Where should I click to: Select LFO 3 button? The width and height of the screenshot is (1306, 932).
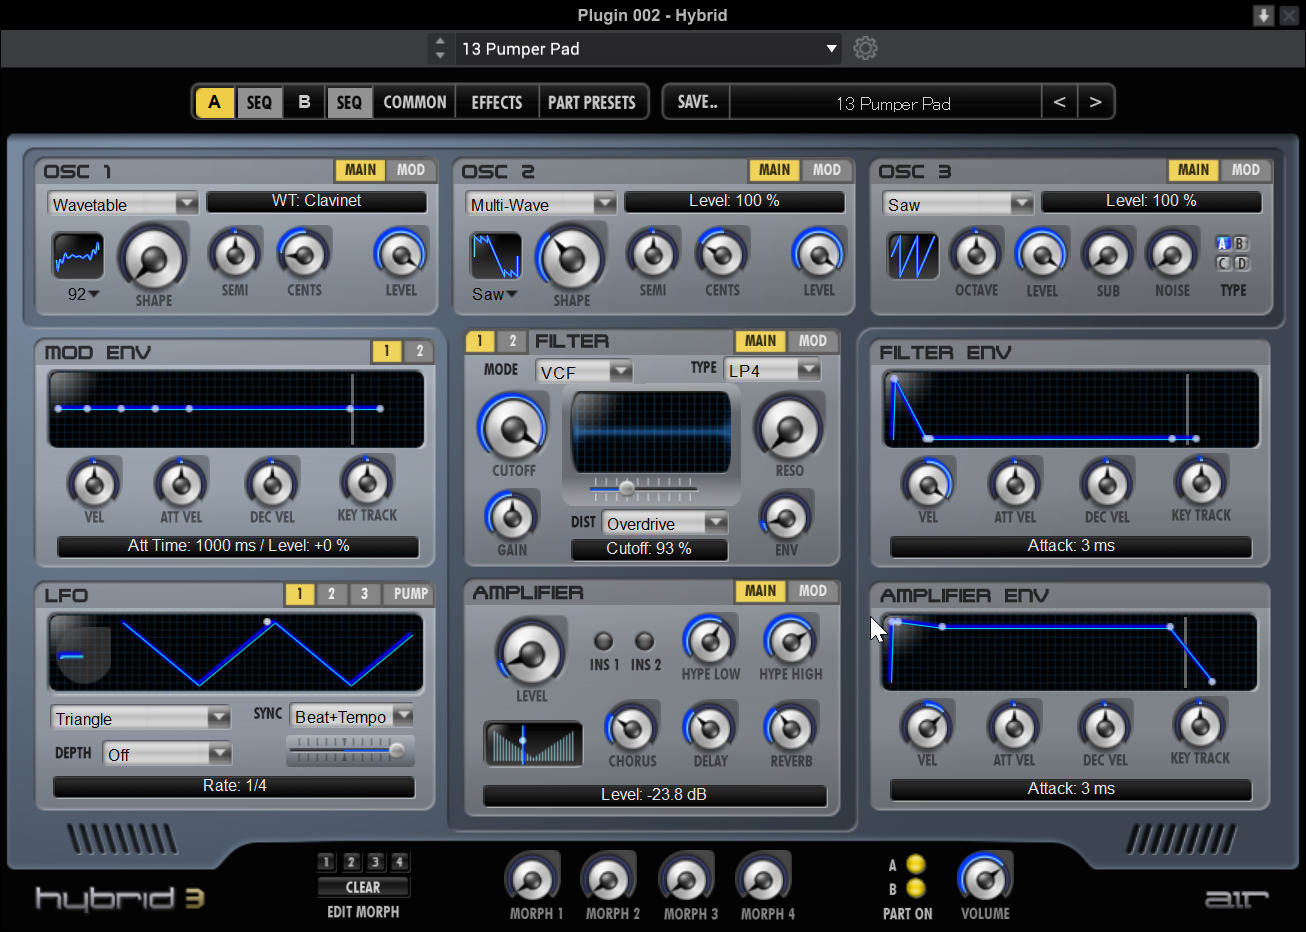(x=364, y=594)
